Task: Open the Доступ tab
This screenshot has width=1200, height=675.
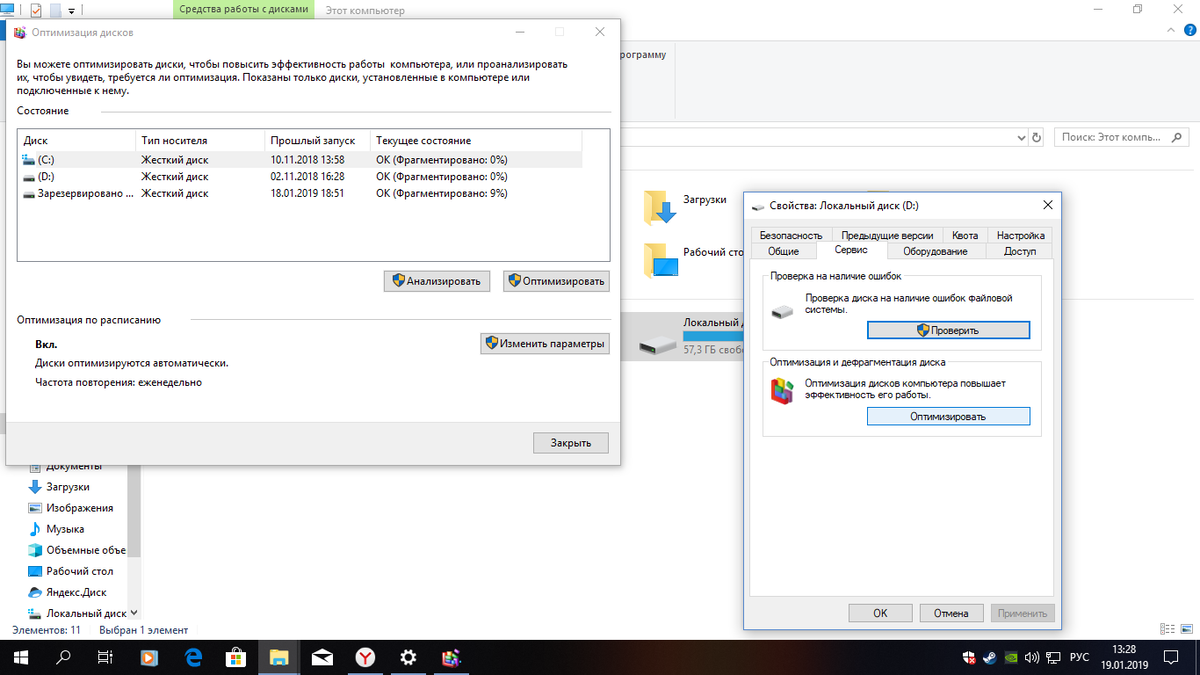Action: pos(1020,251)
